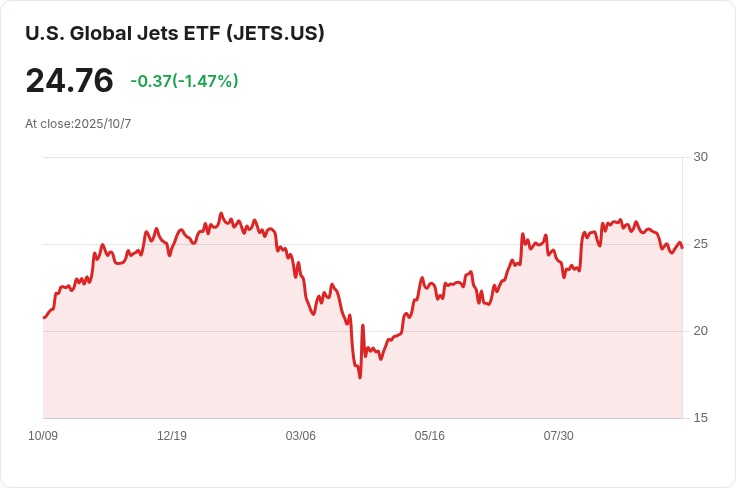
Task: Click the rightmost end of the price line
Action: (682, 246)
